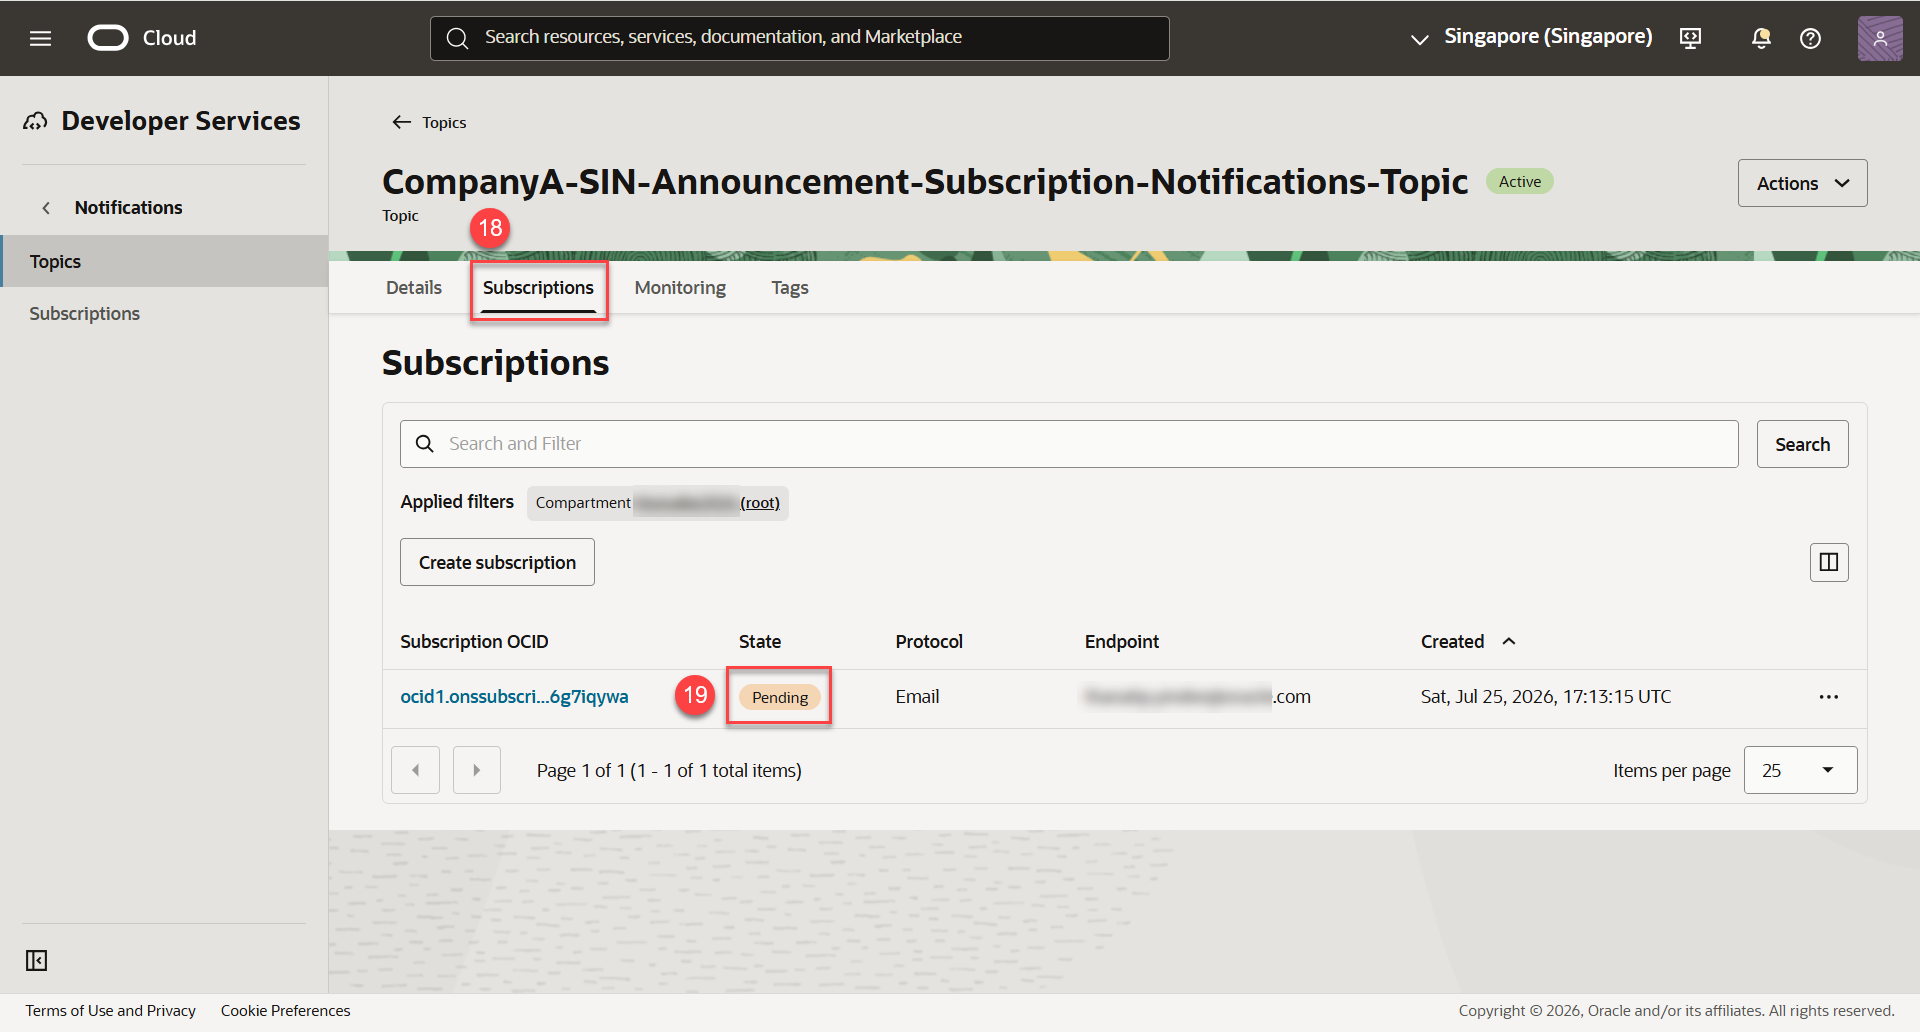Collapse the sidebar with the panel icon
The width and height of the screenshot is (1920, 1032).
37,960
